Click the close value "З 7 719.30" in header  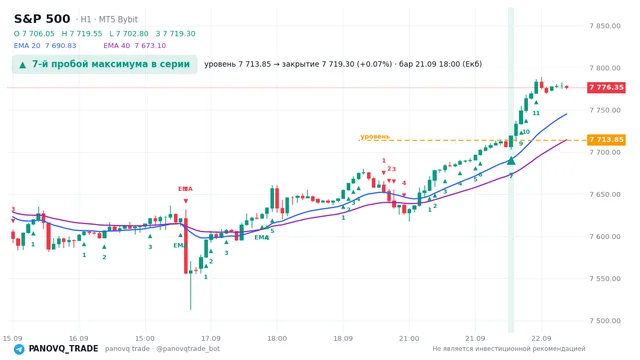tap(176, 34)
